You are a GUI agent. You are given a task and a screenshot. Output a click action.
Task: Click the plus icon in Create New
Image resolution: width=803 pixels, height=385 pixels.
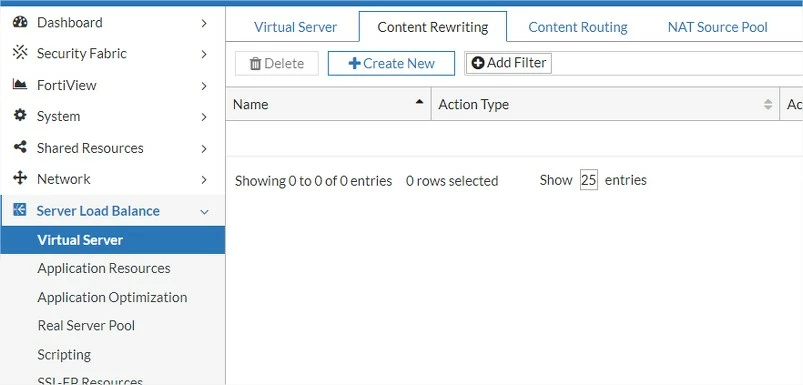click(x=354, y=63)
